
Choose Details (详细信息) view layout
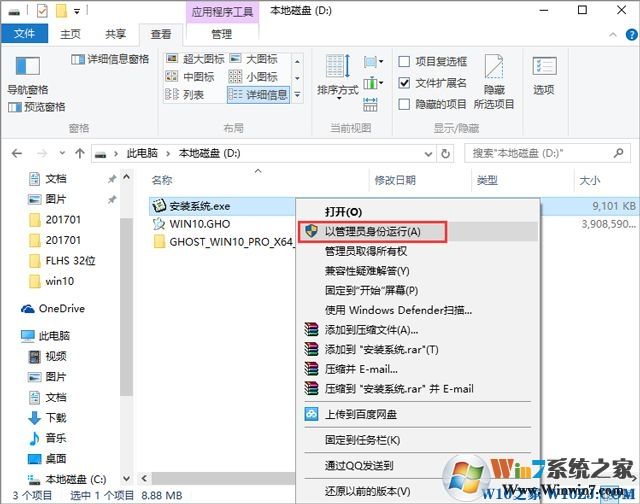click(x=258, y=95)
